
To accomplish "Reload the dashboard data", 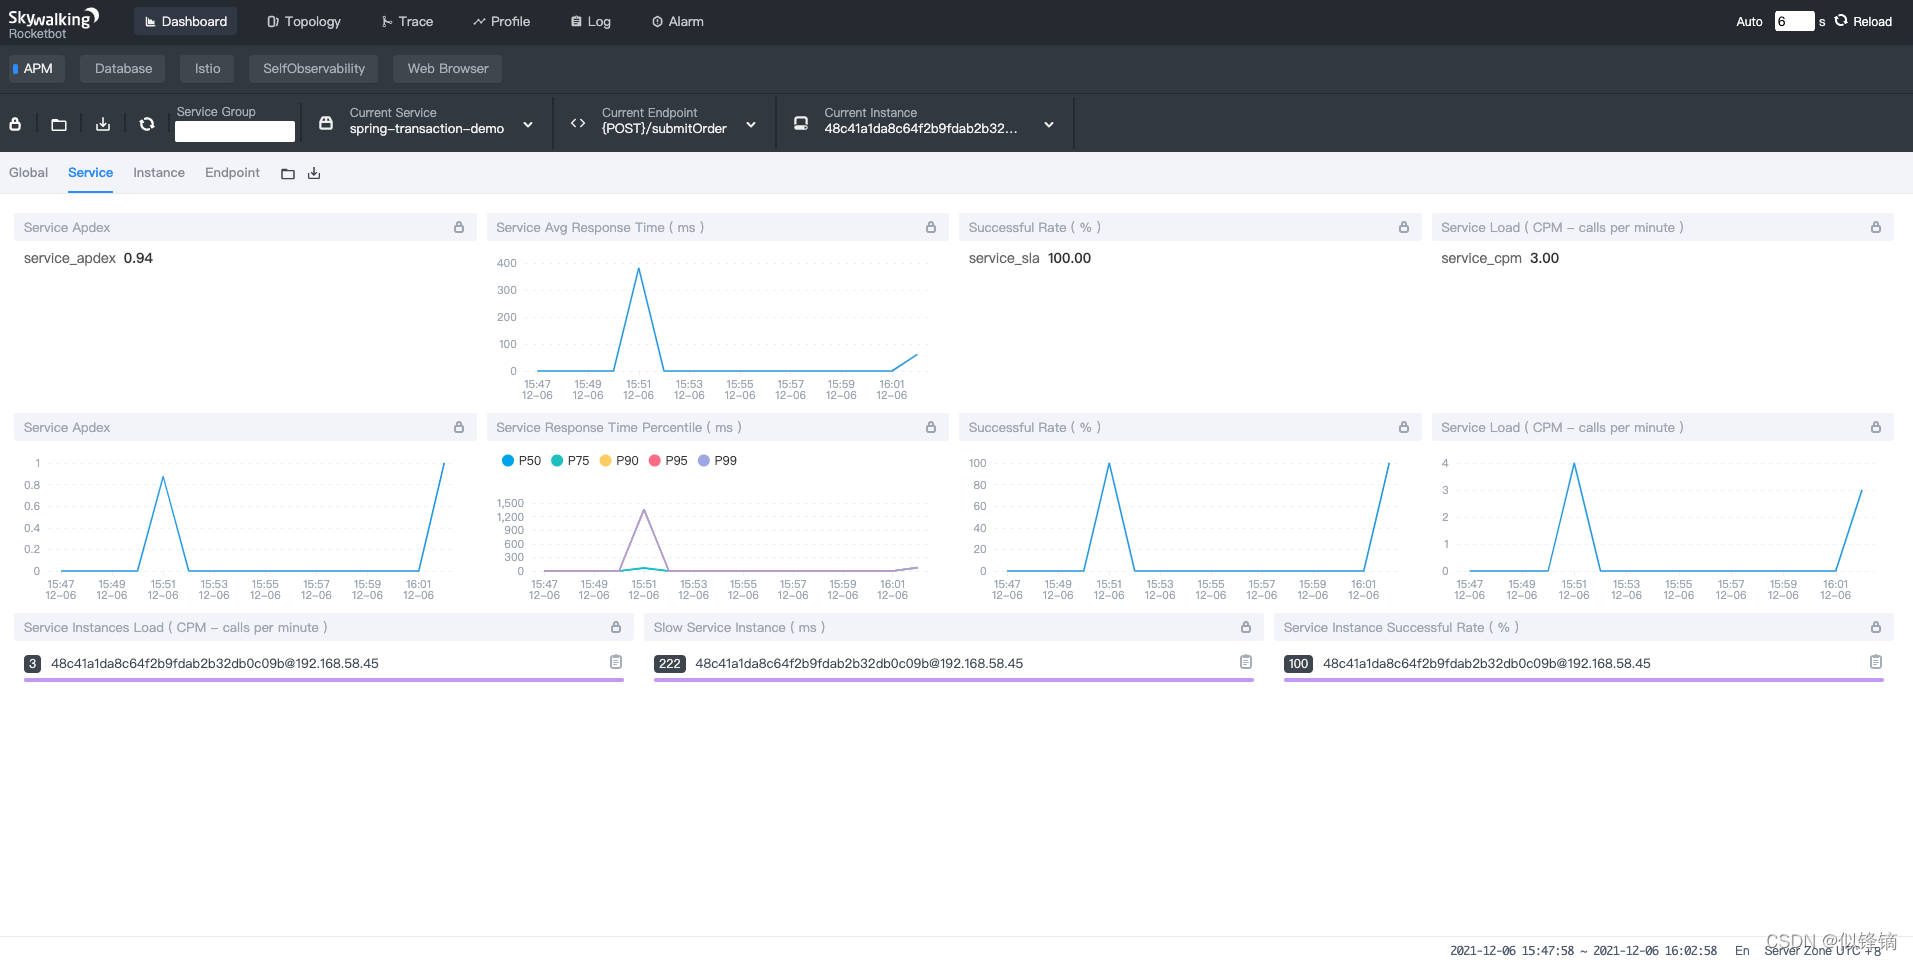I will coord(1863,21).
